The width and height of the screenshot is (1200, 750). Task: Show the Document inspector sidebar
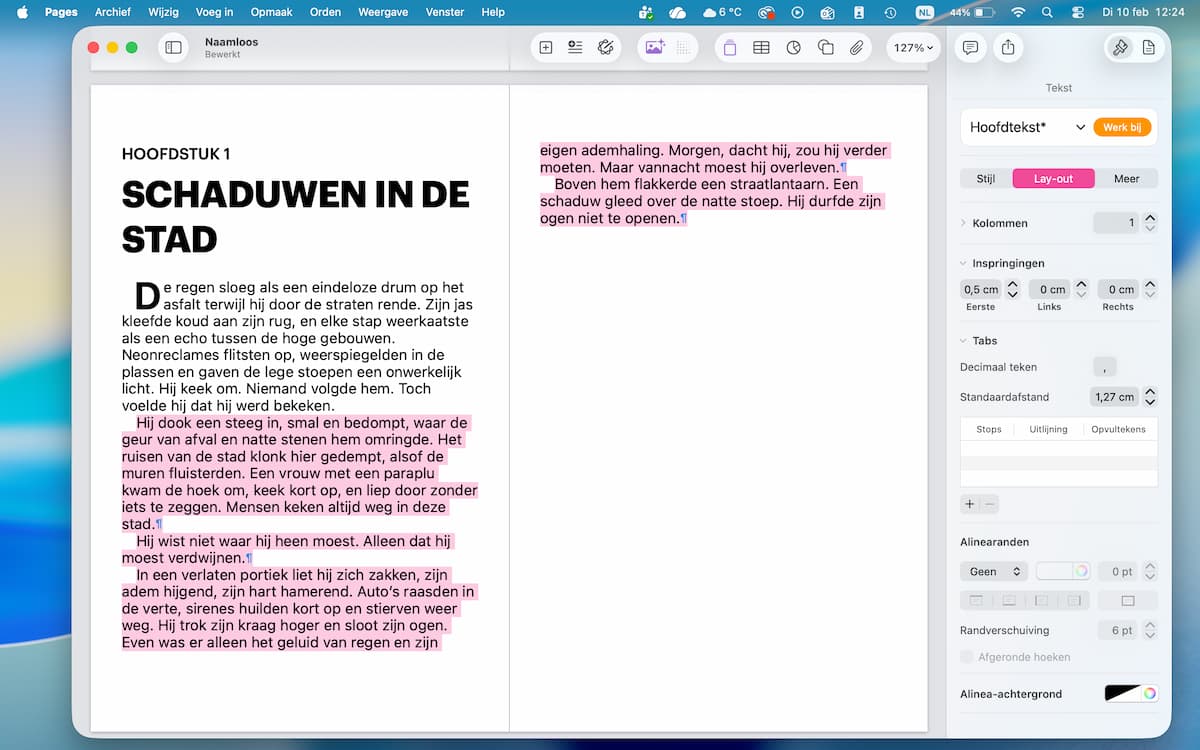point(1148,47)
